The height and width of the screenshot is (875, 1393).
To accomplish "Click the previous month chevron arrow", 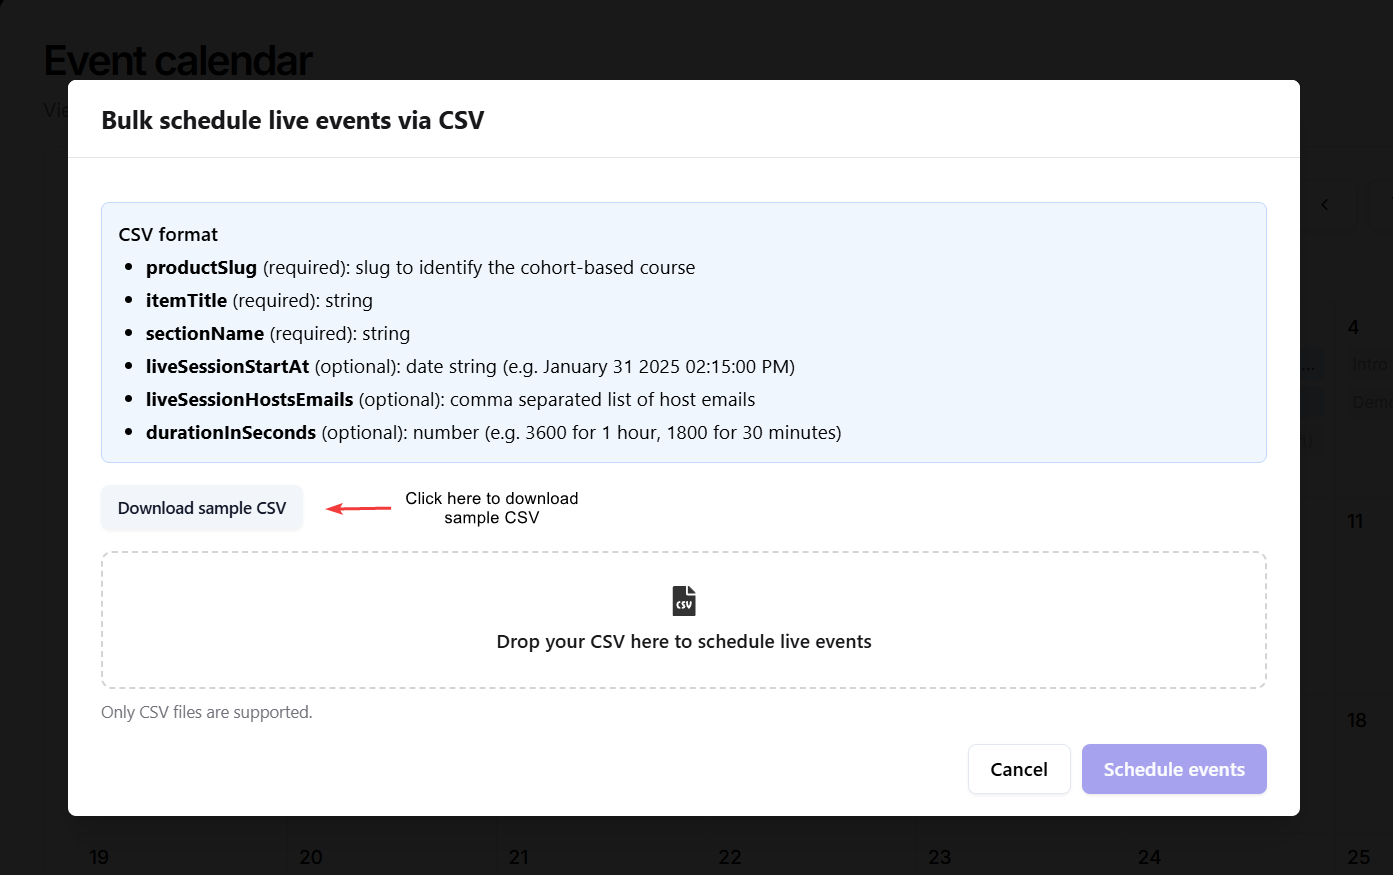I will tap(1325, 205).
